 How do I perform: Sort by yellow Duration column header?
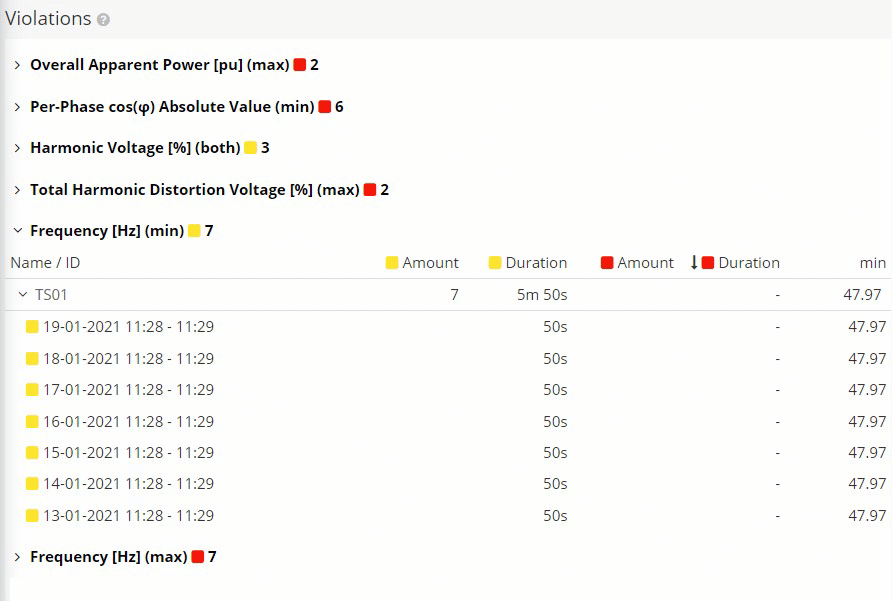click(536, 263)
